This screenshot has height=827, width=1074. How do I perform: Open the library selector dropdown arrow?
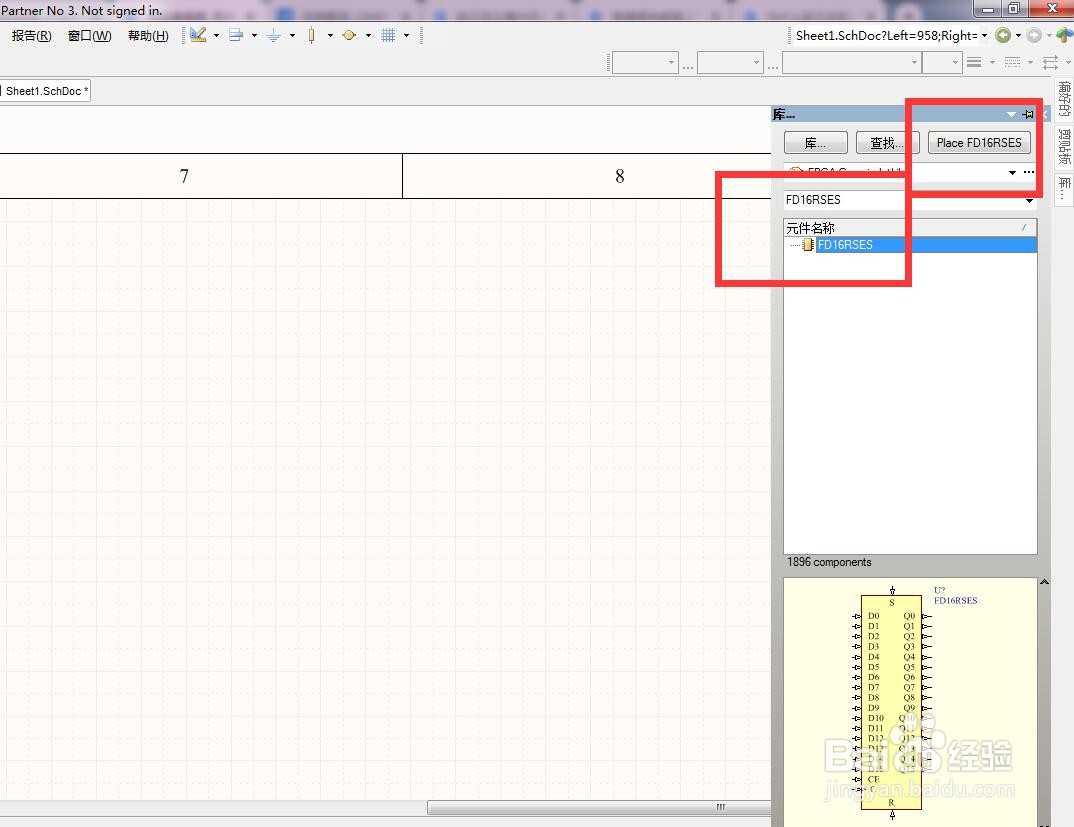coord(1012,172)
